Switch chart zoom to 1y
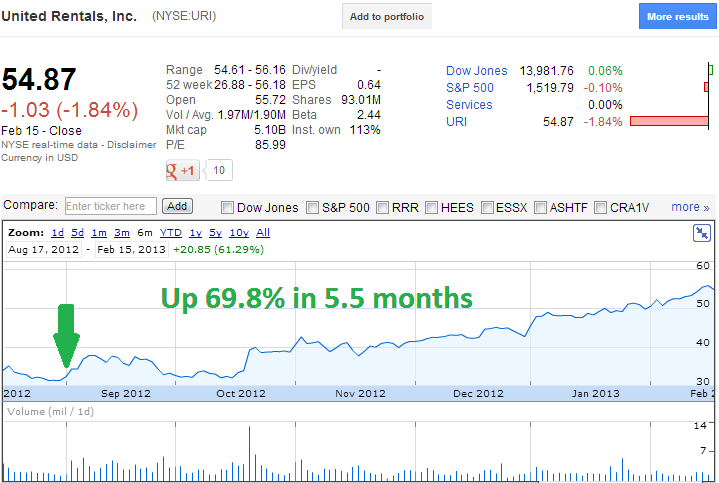This screenshot has width=719, height=483. tap(196, 233)
